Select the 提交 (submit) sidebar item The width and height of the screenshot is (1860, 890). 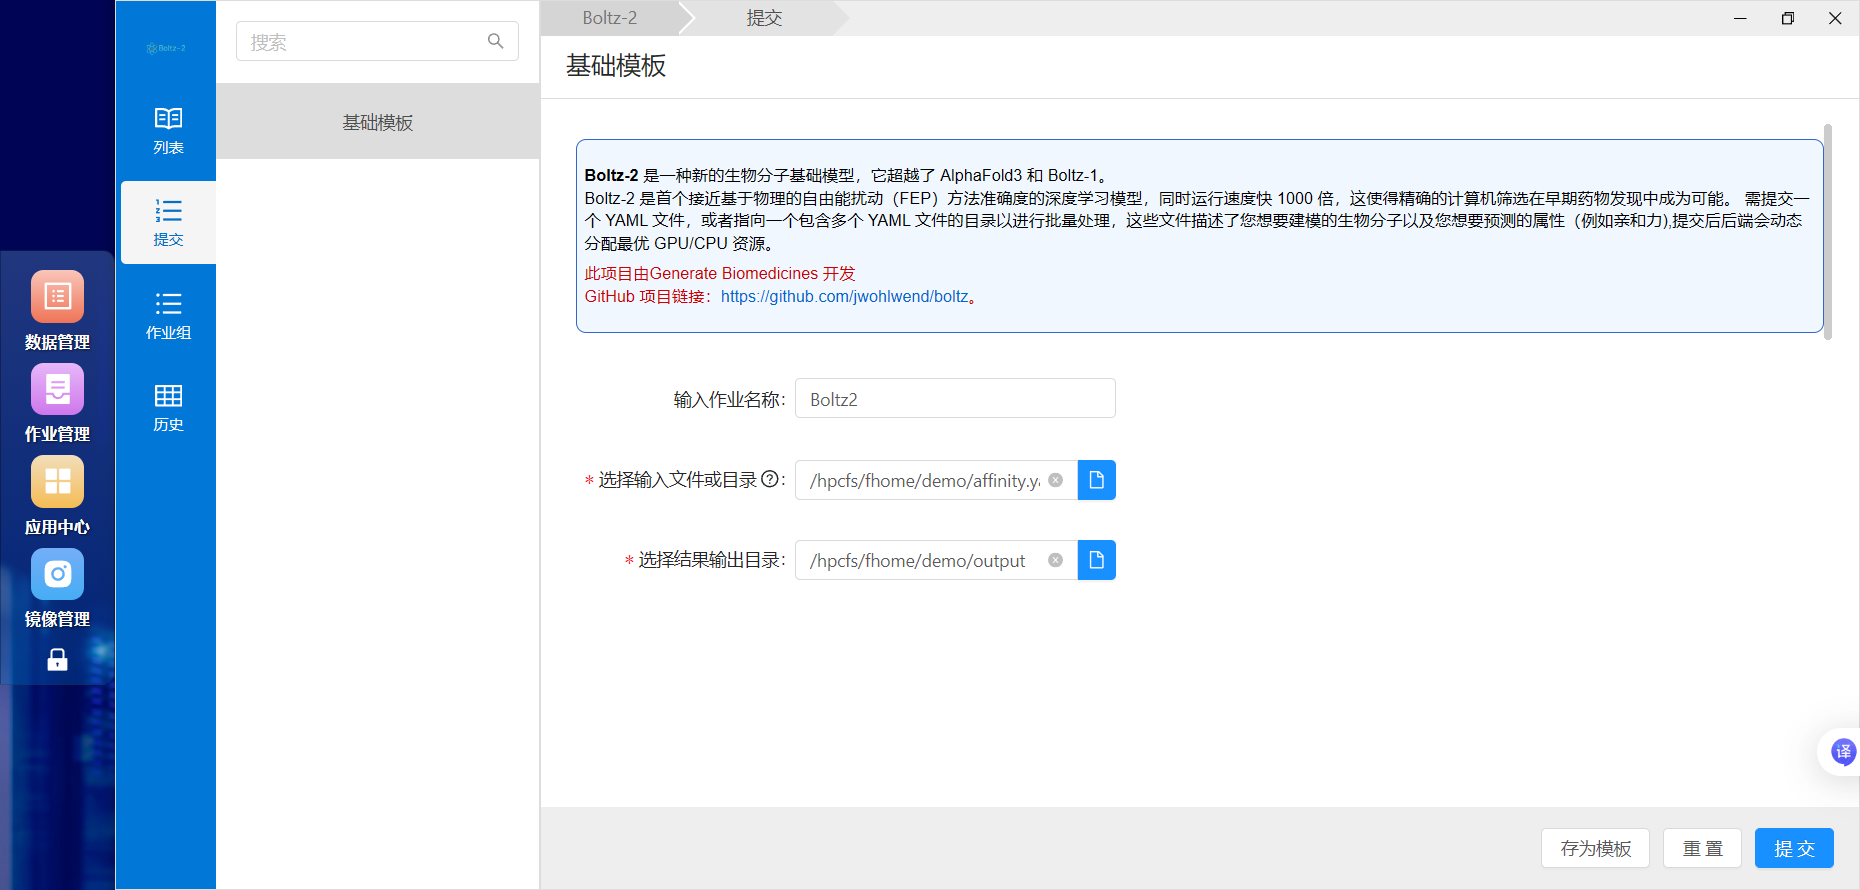click(x=168, y=223)
